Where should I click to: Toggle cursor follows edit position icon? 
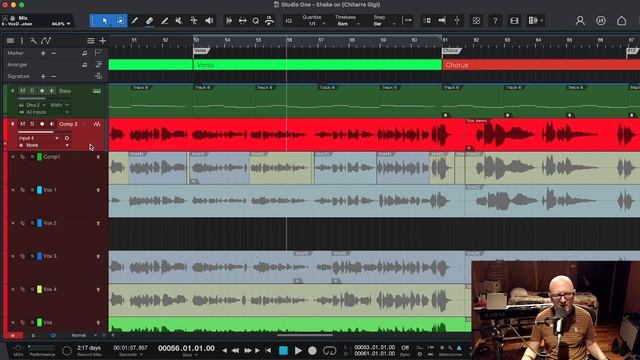457,20
